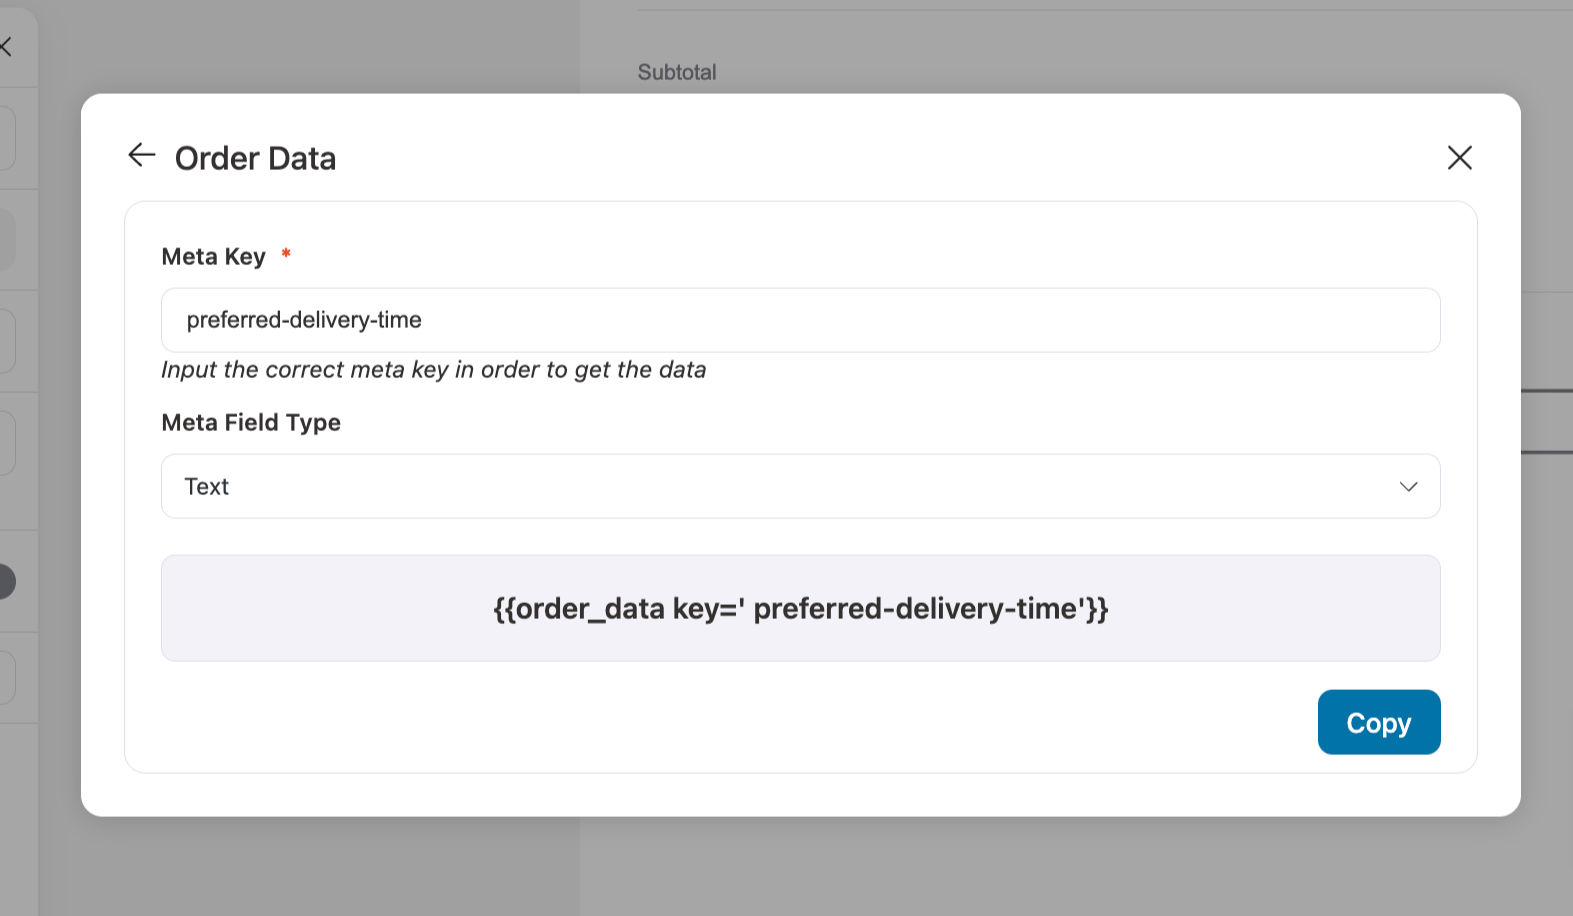The width and height of the screenshot is (1573, 916).
Task: Go back using the Order Data arrow
Action: [142, 155]
